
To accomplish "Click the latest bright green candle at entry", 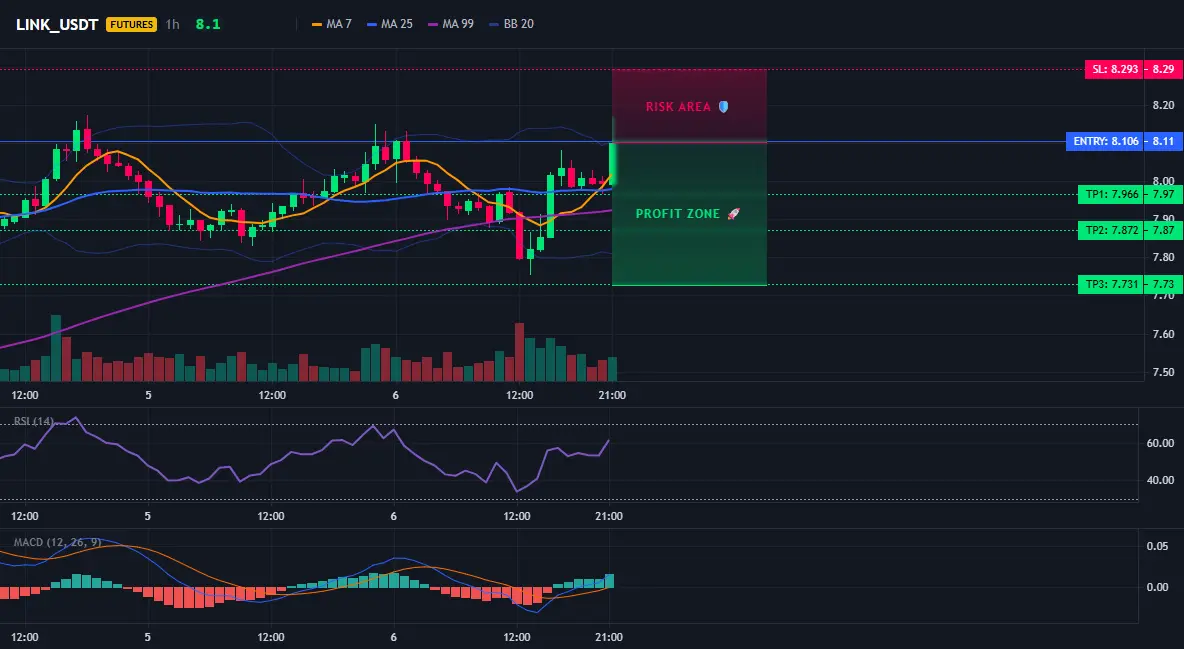I will pyautogui.click(x=612, y=162).
